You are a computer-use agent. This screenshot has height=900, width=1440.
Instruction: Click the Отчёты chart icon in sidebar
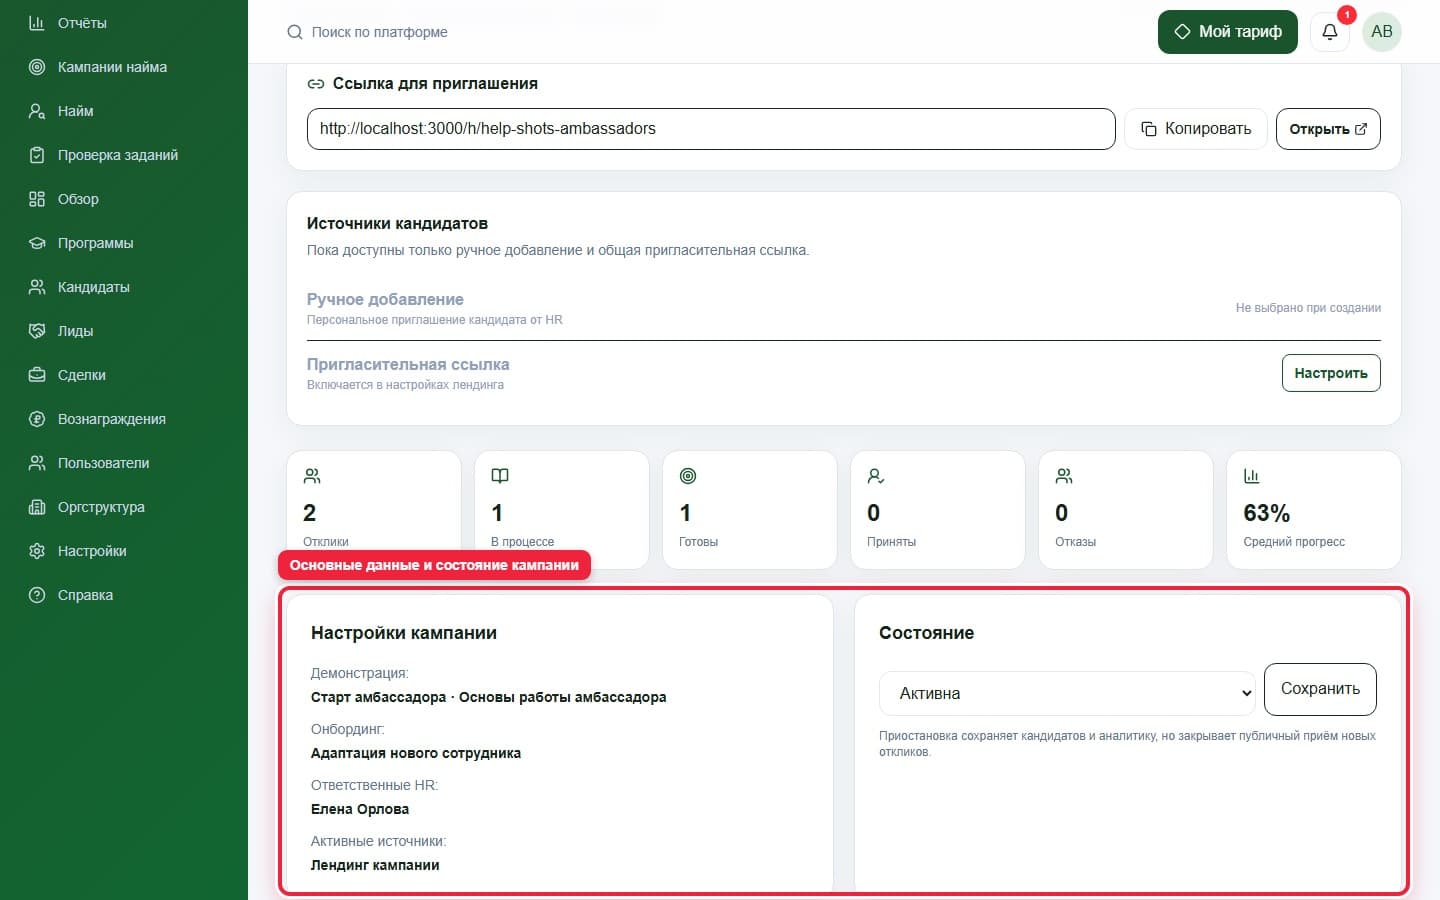(x=37, y=23)
